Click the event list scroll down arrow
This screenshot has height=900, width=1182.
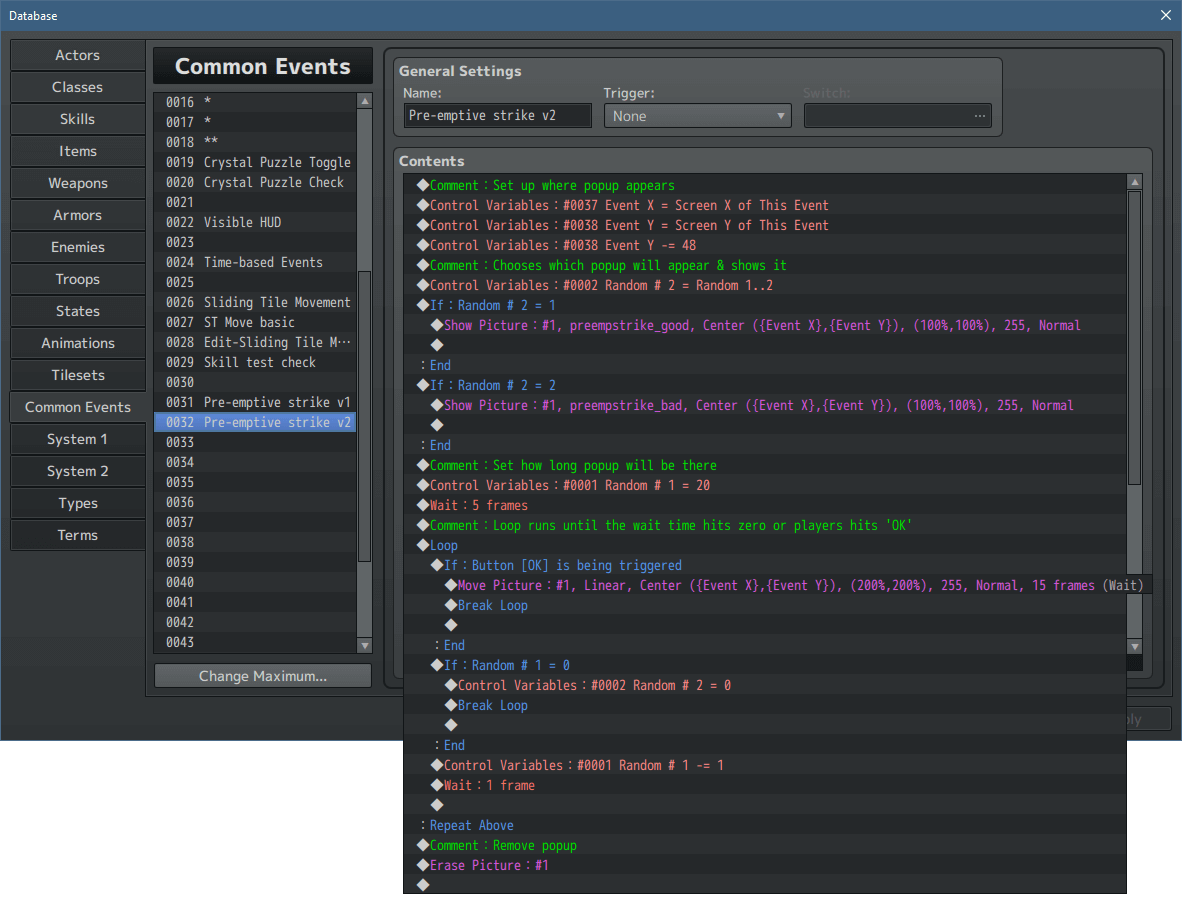tap(365, 646)
